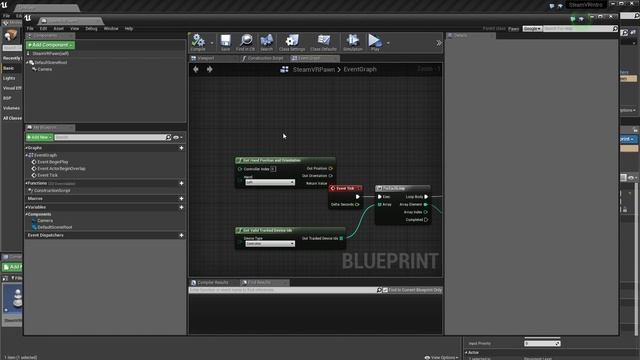The height and width of the screenshot is (360, 640).
Task: Navigate forward in graph history
Action: [x=209, y=69]
